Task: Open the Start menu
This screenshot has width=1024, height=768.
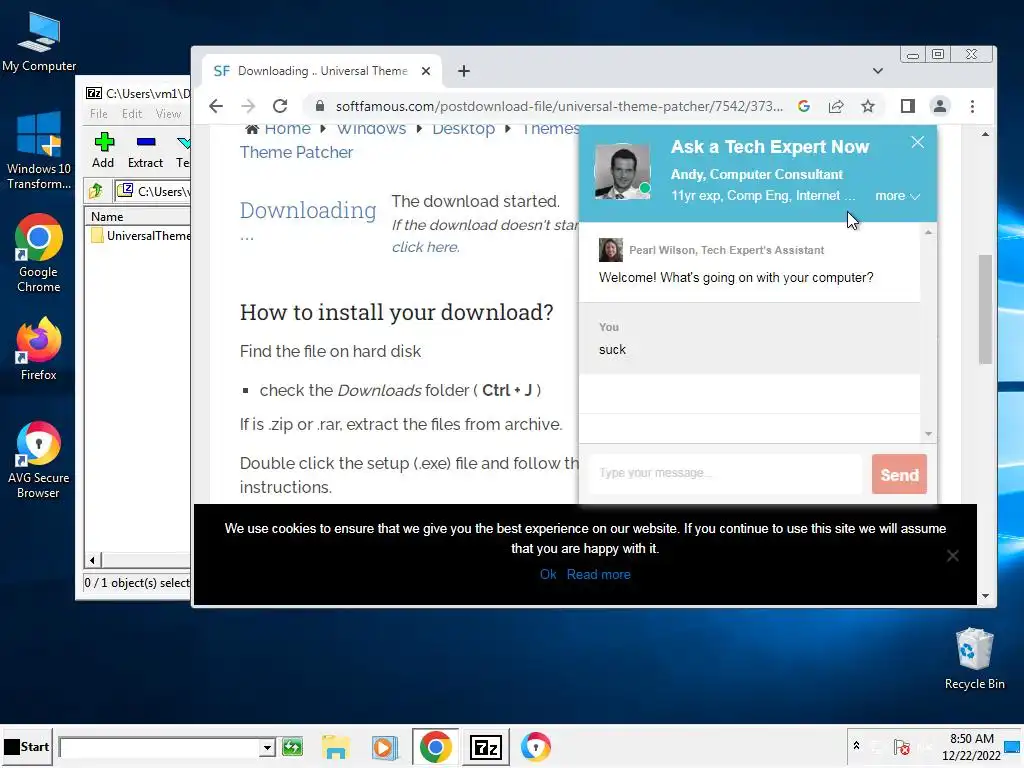Action: pyautogui.click(x=27, y=746)
